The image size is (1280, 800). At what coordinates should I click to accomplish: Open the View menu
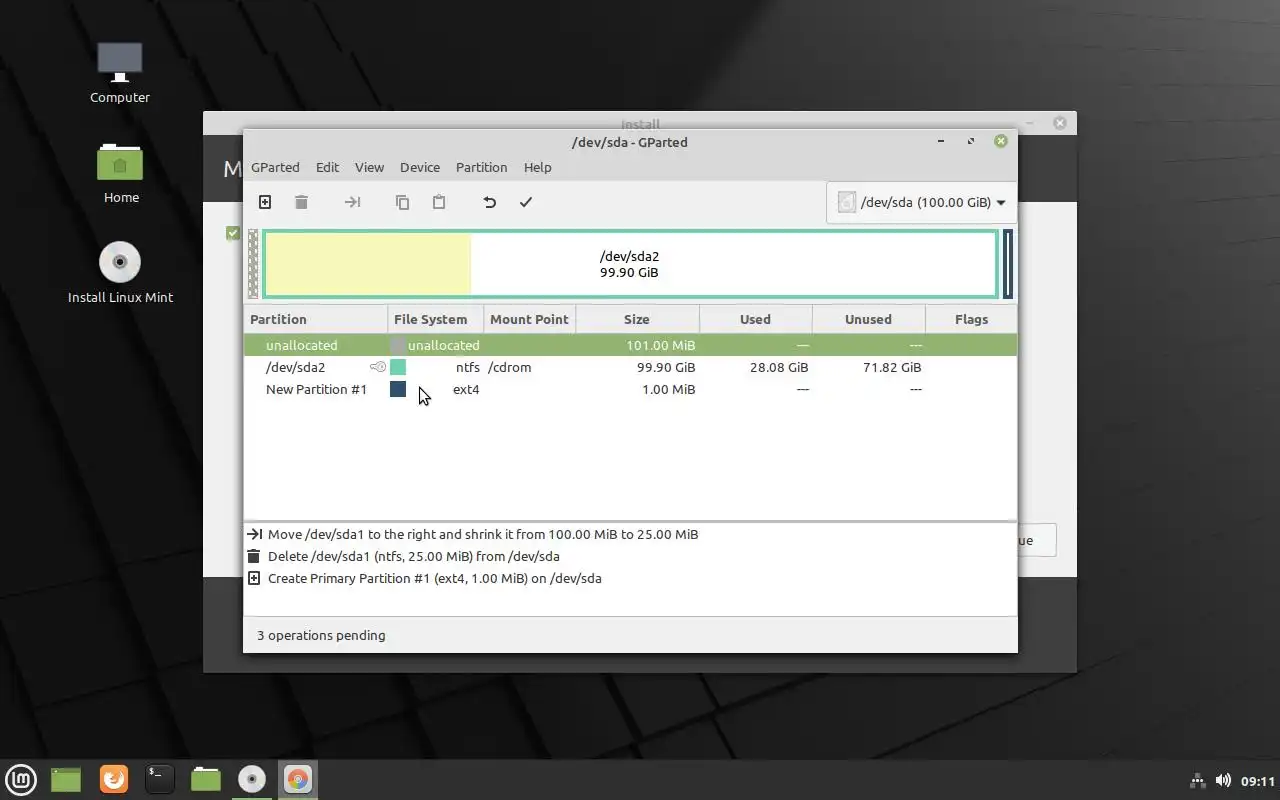(369, 167)
